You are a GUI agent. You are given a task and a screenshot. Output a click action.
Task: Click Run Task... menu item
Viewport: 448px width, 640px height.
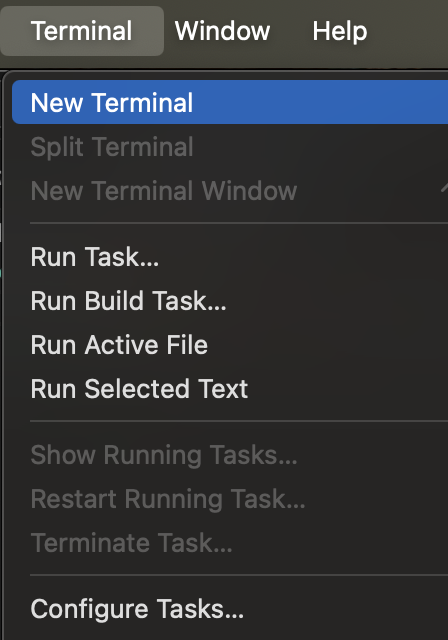[x=230, y=257]
